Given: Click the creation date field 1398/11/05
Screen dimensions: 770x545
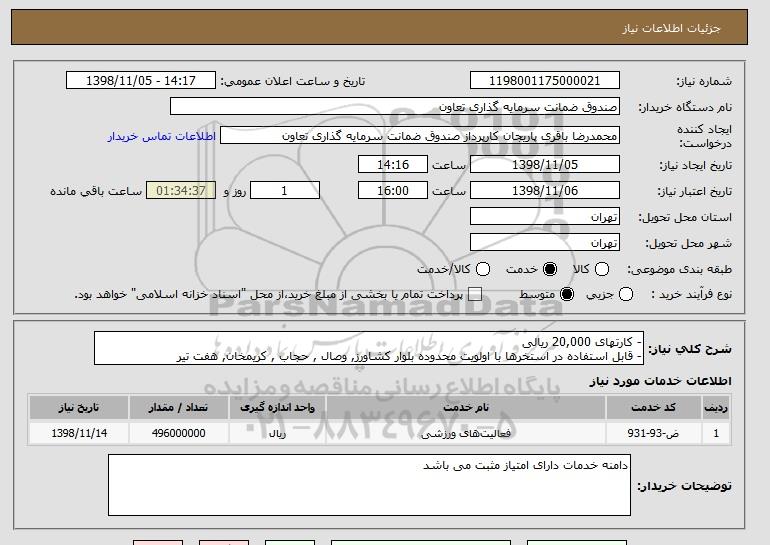Looking at the screenshot, I should pyautogui.click(x=545, y=164).
